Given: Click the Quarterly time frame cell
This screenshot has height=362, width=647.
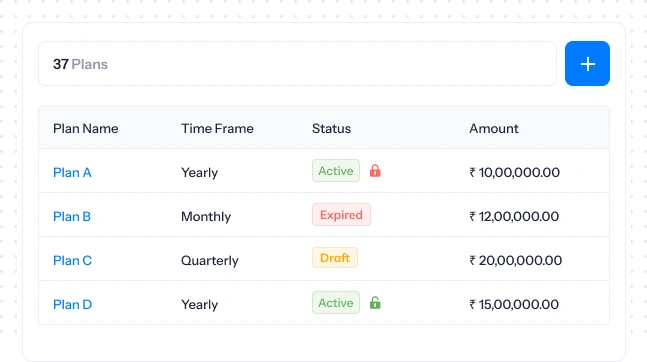Looking at the screenshot, I should click(210, 260).
